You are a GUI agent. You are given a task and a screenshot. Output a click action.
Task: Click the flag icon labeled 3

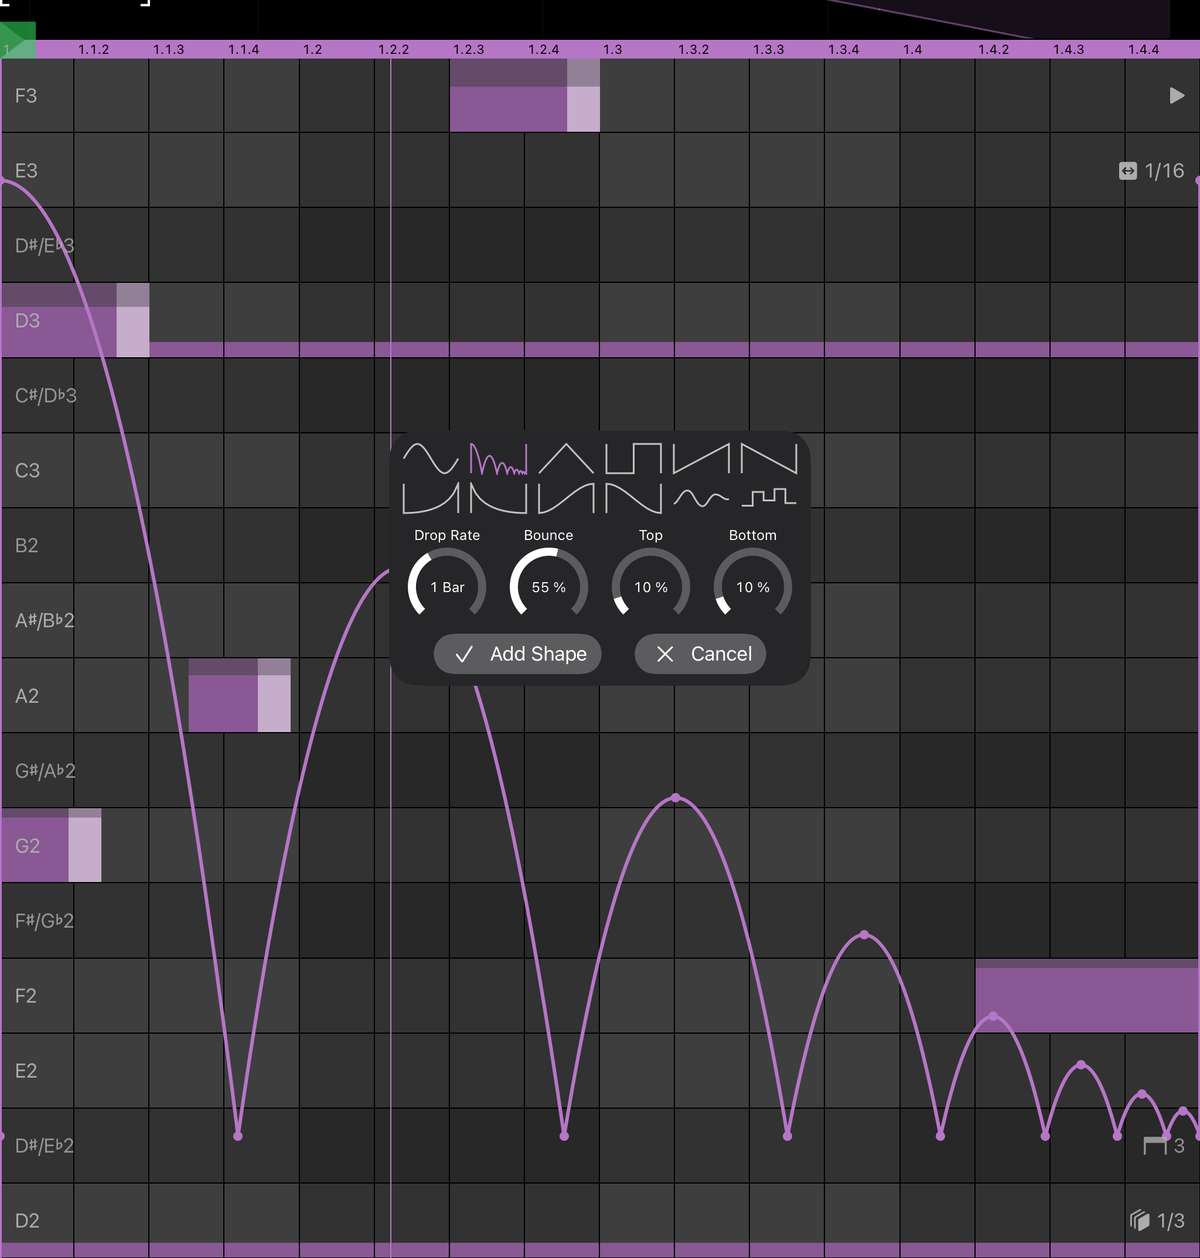coord(1164,1145)
